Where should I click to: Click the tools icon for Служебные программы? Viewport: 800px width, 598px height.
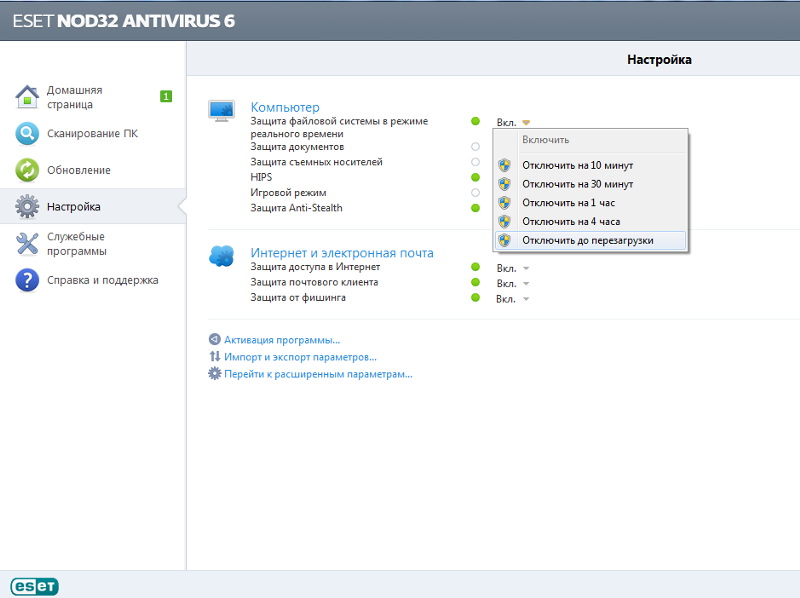pos(27,243)
